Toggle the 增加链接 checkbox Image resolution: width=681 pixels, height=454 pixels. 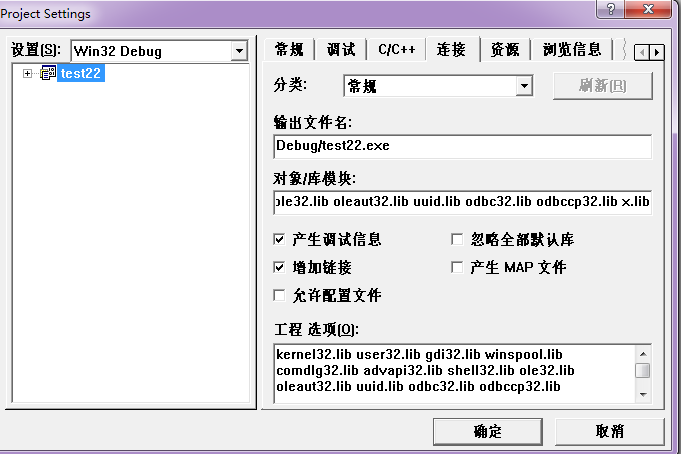pyautogui.click(x=279, y=267)
